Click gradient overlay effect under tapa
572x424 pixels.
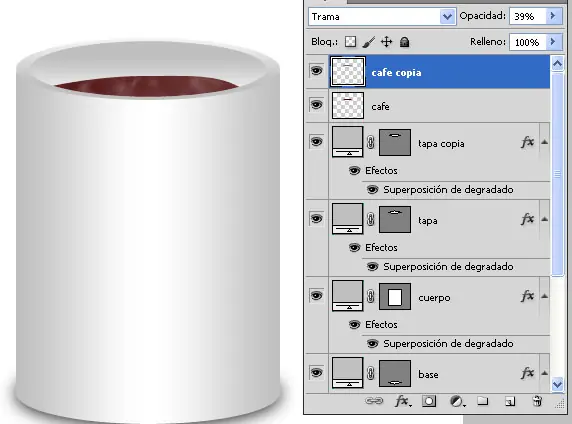click(x=448, y=267)
